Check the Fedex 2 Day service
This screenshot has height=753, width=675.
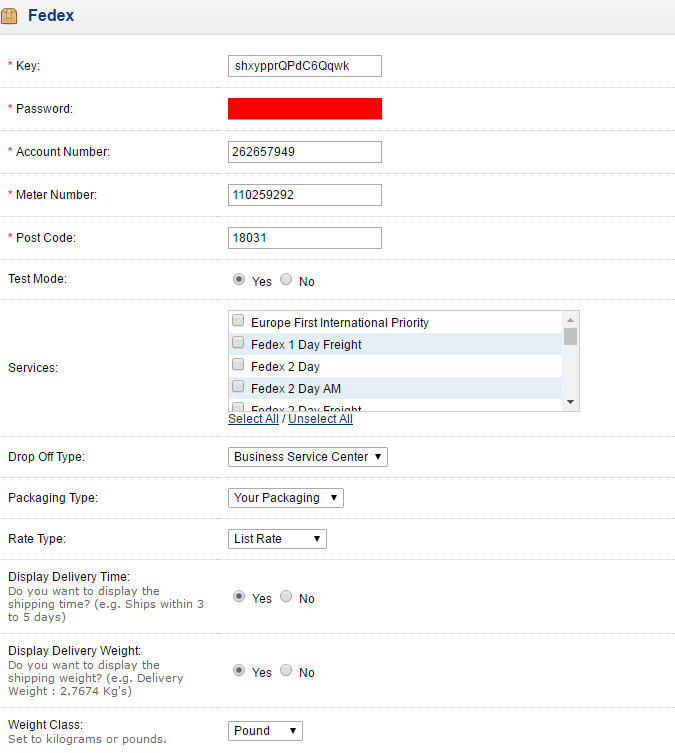point(238,364)
